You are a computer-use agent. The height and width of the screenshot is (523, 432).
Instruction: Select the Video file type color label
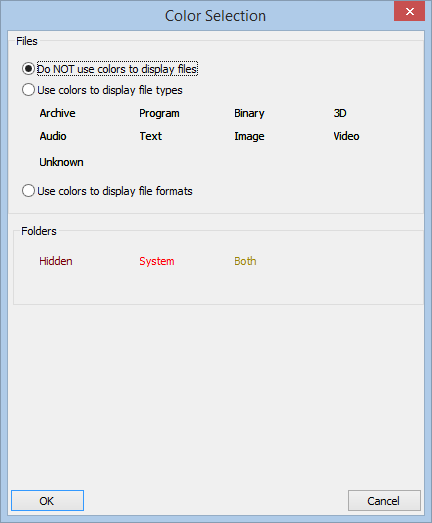click(346, 136)
